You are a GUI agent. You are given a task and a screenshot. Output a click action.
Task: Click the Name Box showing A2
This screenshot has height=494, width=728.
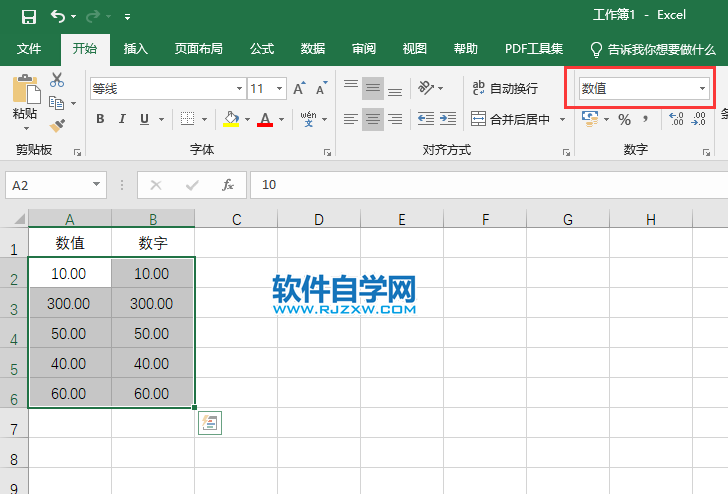[x=56, y=185]
